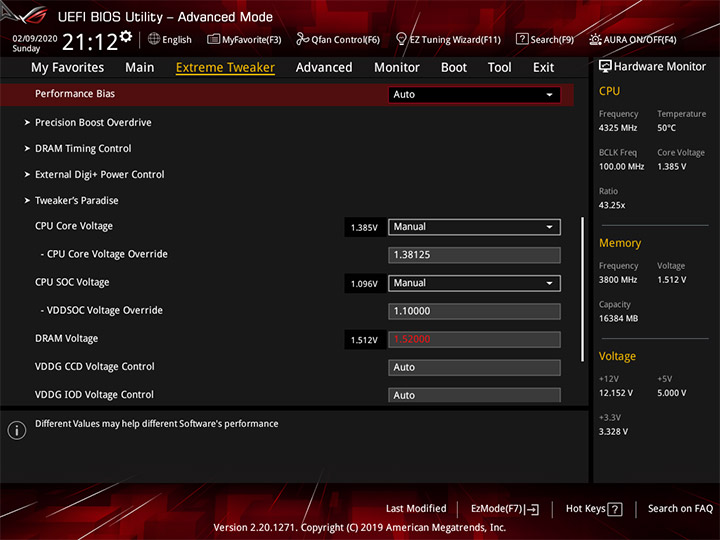Click the AURA ON/OFF light icon
Screen dimensions: 720x540
[595, 39]
